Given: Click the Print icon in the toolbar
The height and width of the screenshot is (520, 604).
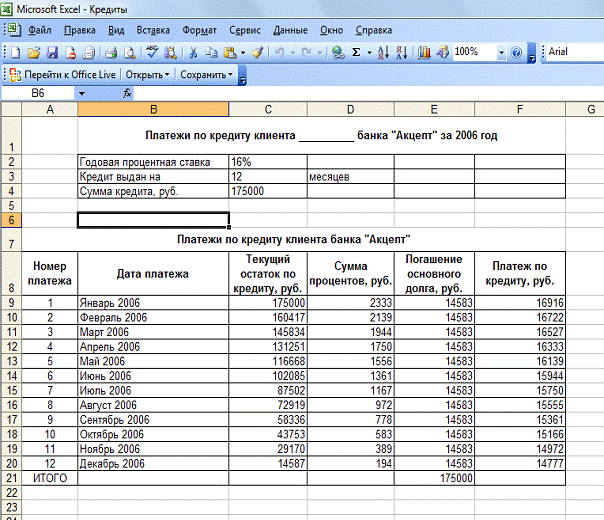Looking at the screenshot, I should (x=112, y=52).
